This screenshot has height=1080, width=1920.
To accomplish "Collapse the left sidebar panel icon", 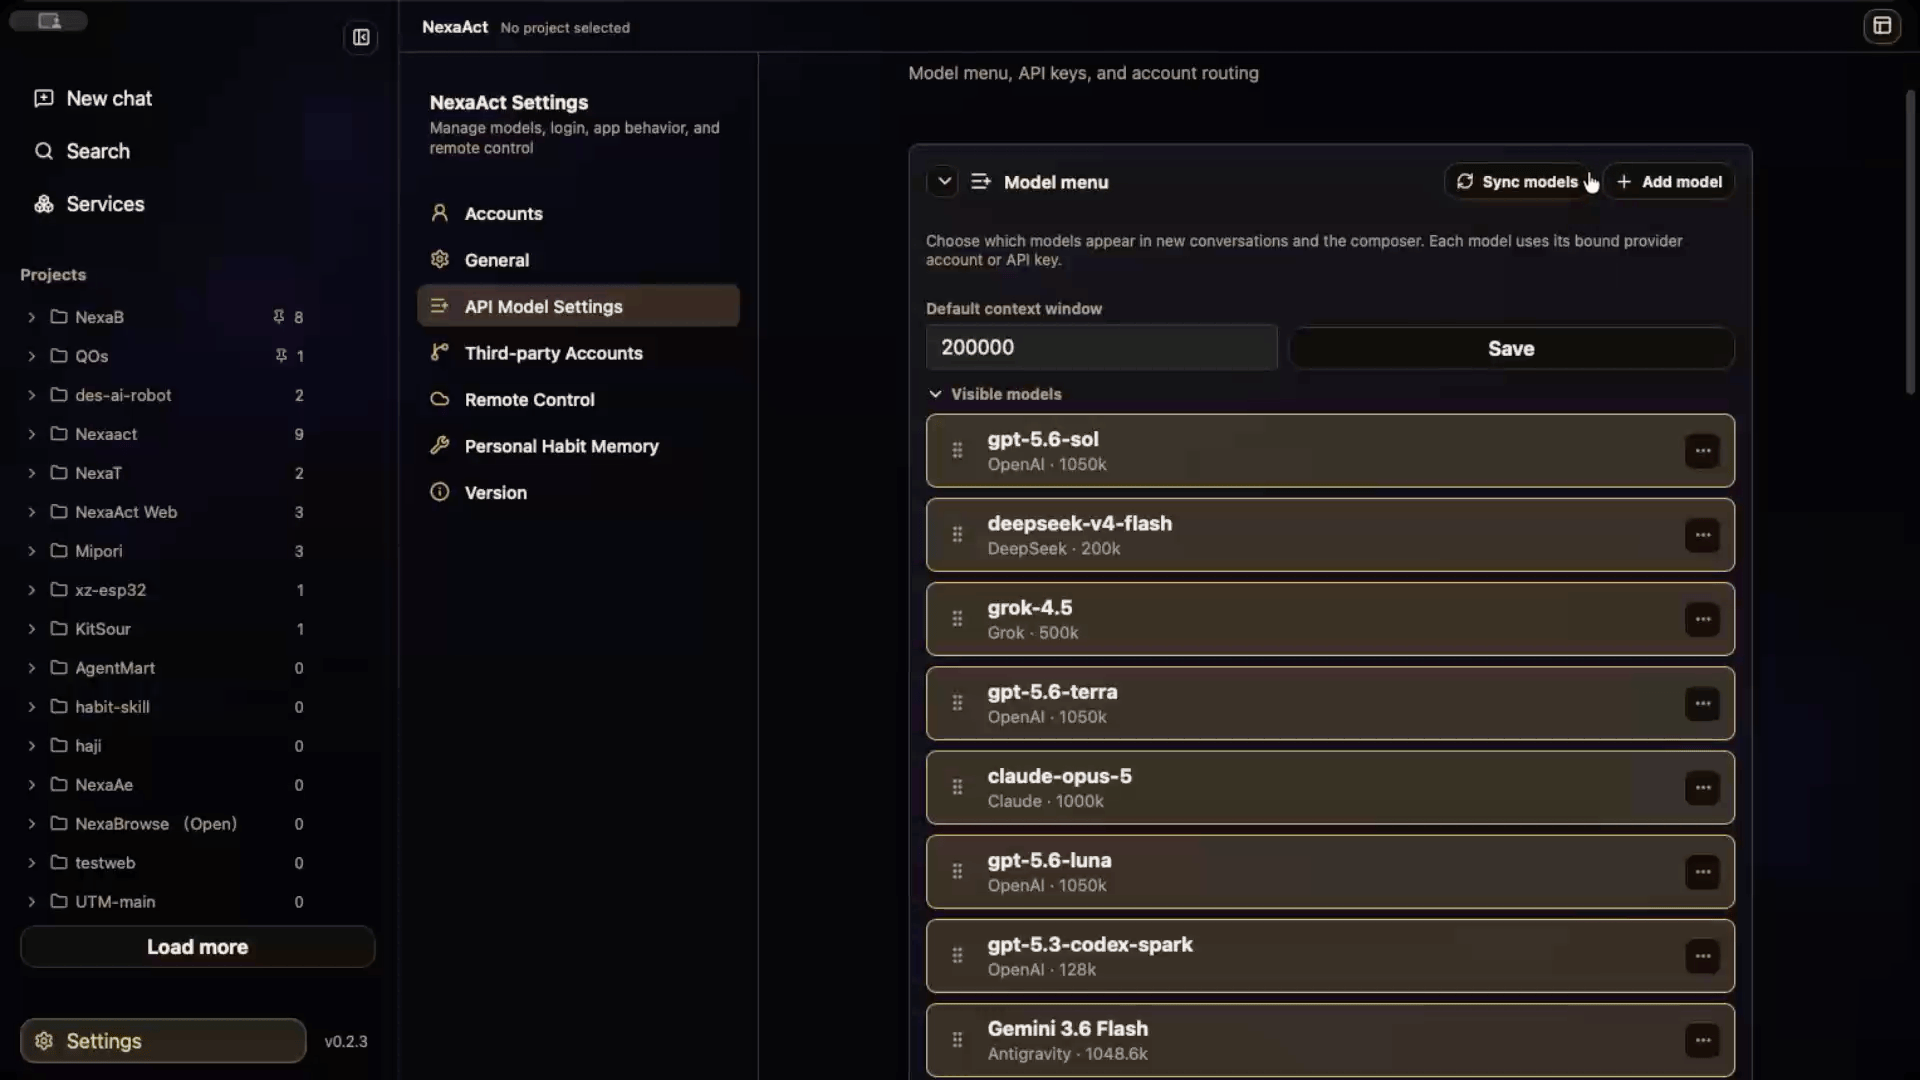I will [x=361, y=38].
